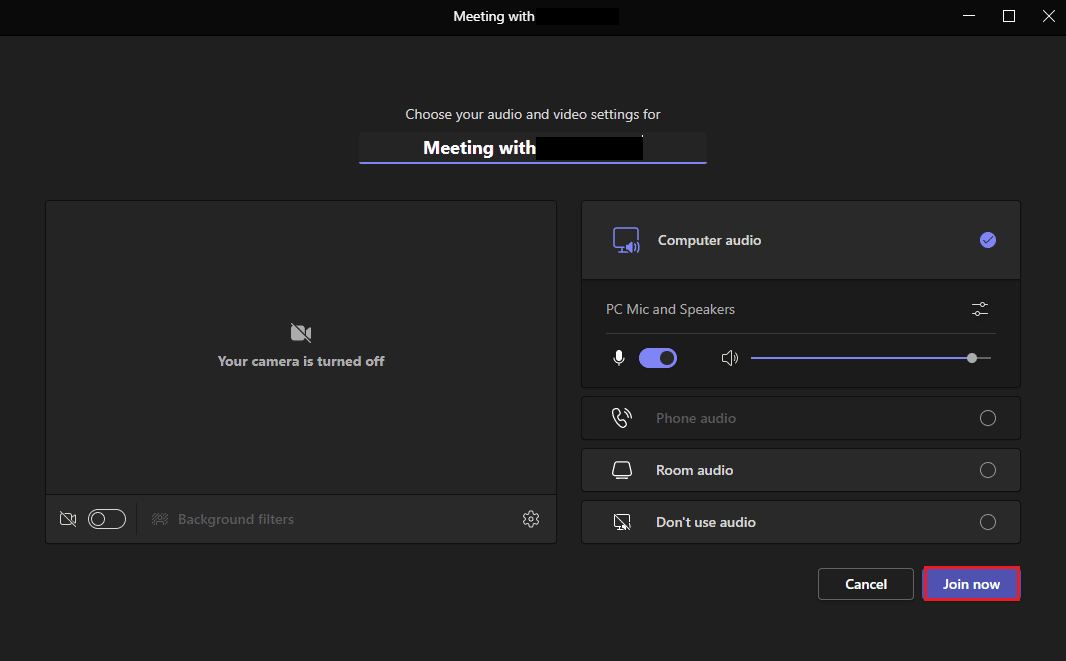
Task: Select the Computer audio label
Action: [x=709, y=240]
